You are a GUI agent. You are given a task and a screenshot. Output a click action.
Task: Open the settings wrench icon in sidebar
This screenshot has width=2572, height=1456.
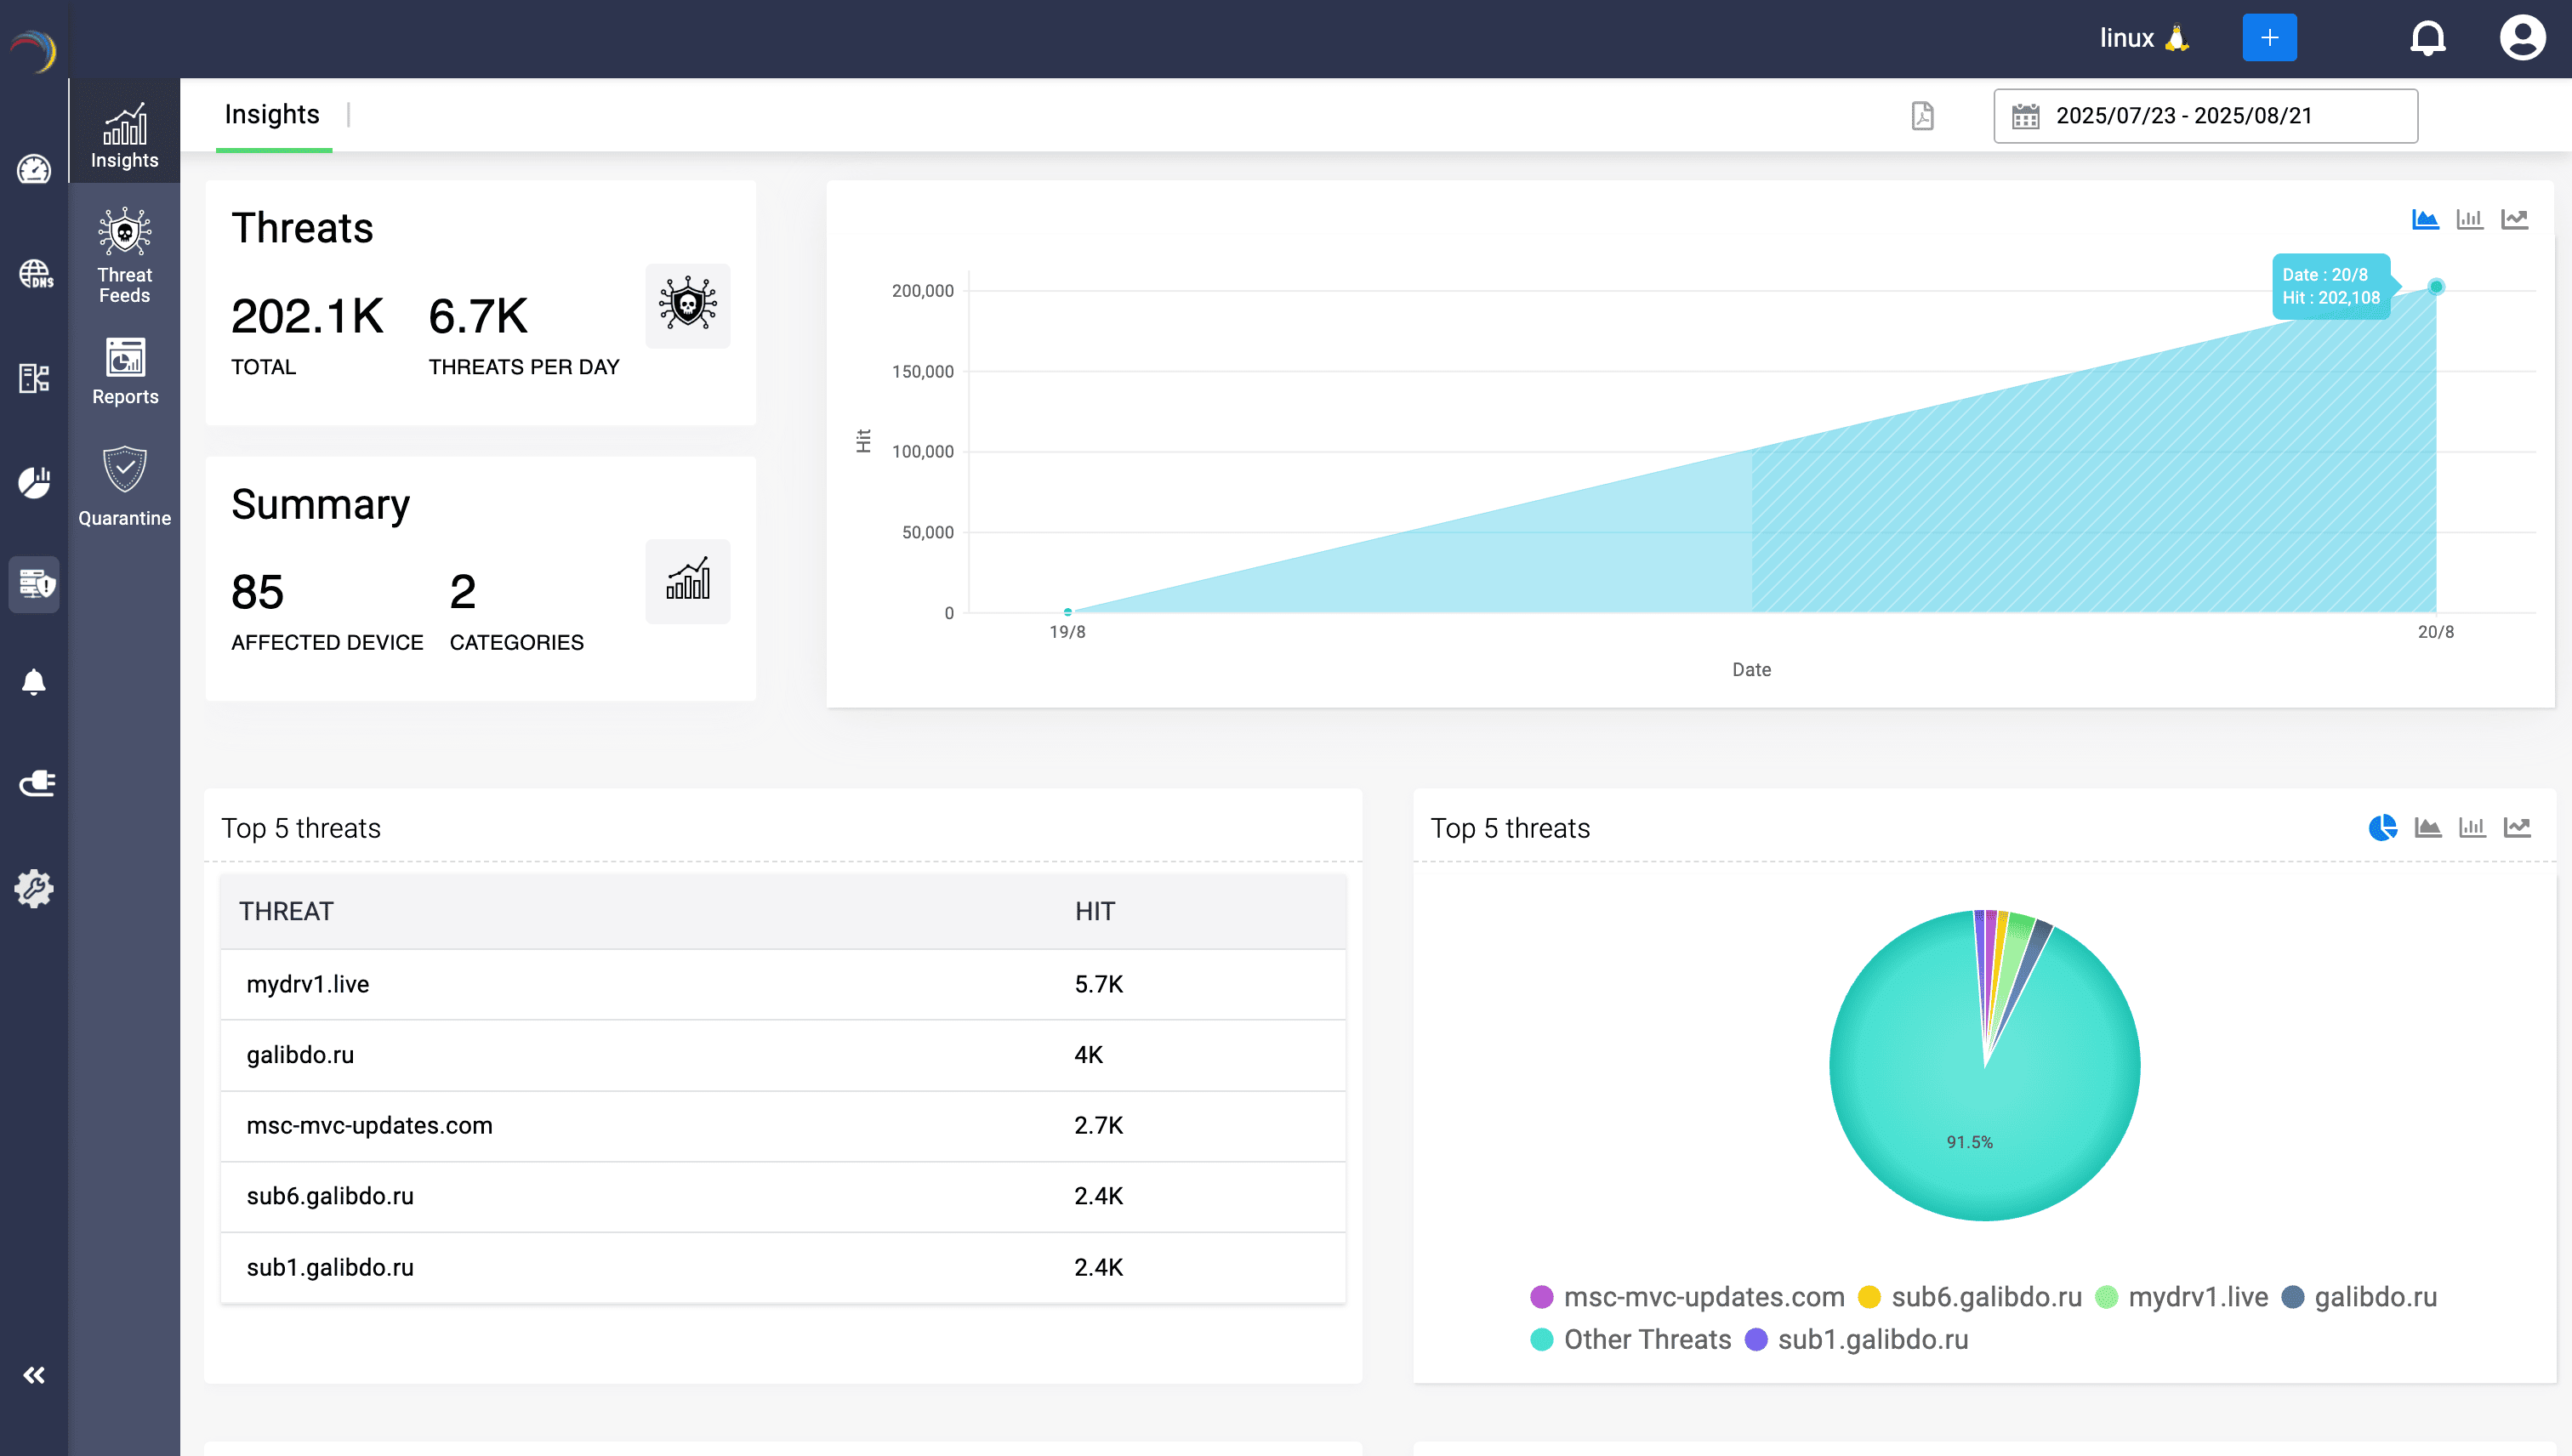pyautogui.click(x=34, y=888)
